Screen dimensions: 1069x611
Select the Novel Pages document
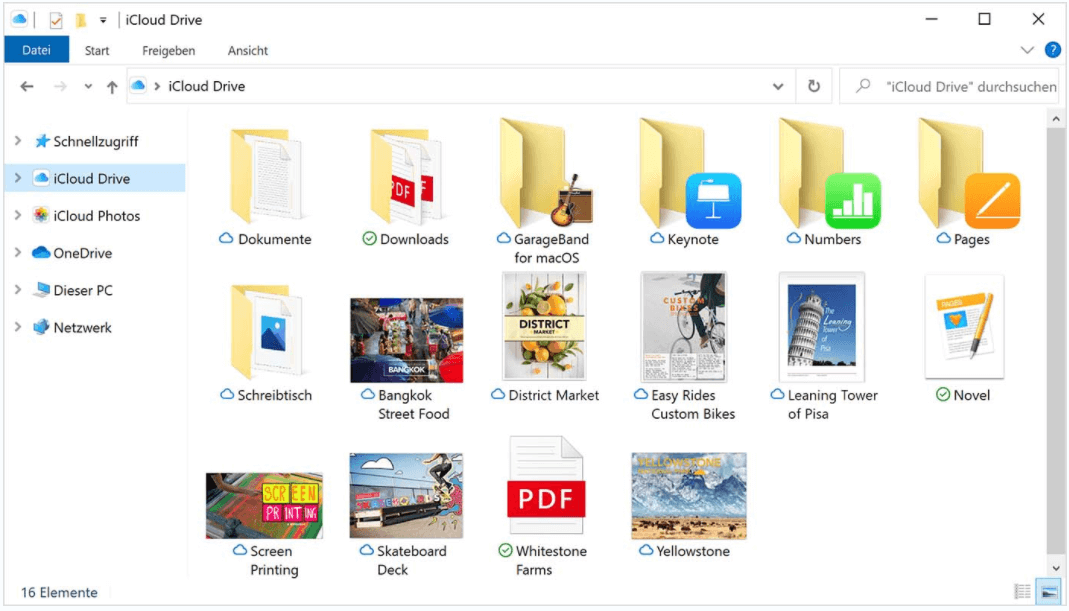coord(964,327)
